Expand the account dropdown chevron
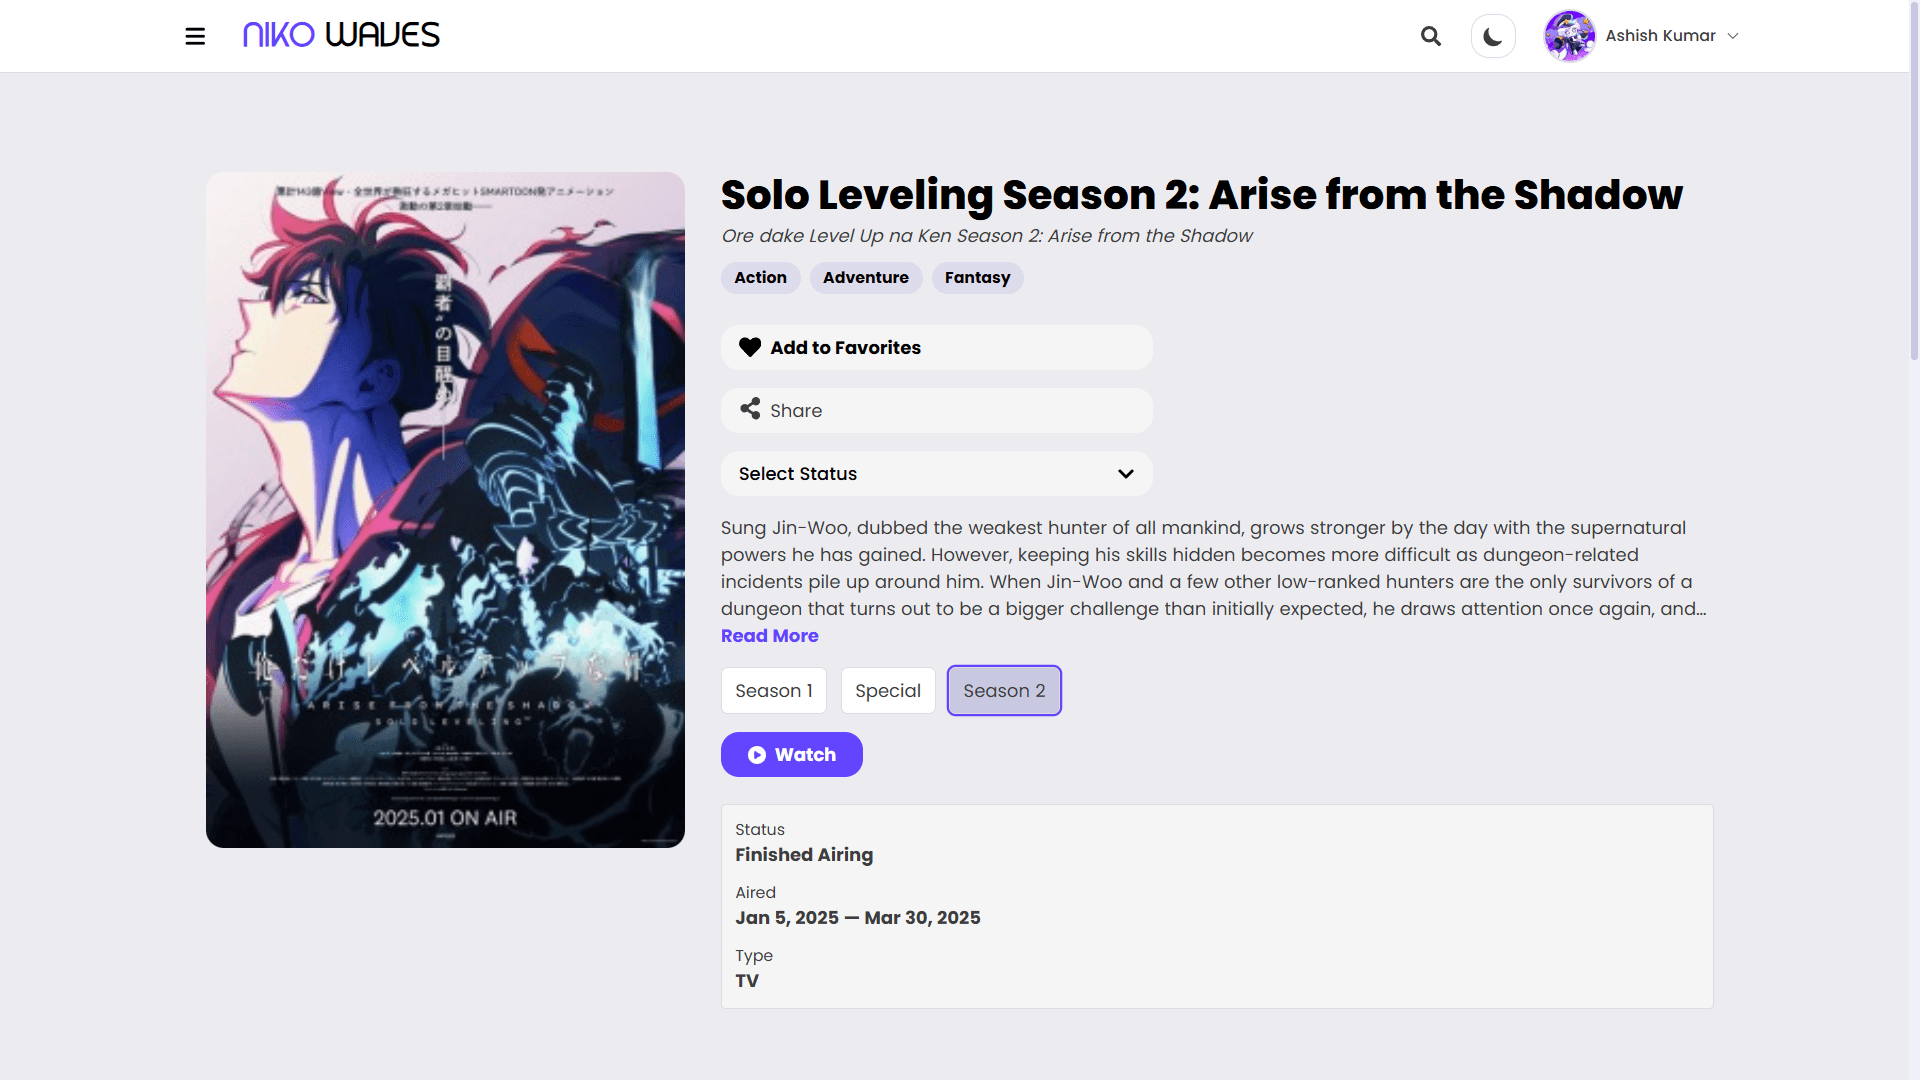 coord(1733,36)
